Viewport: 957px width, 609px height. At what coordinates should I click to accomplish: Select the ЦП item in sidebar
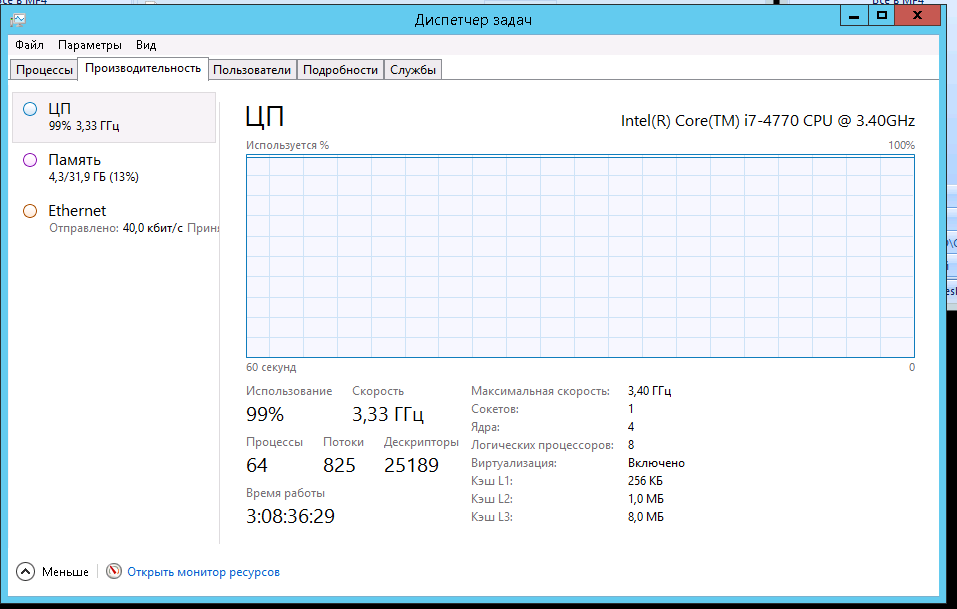click(114, 117)
